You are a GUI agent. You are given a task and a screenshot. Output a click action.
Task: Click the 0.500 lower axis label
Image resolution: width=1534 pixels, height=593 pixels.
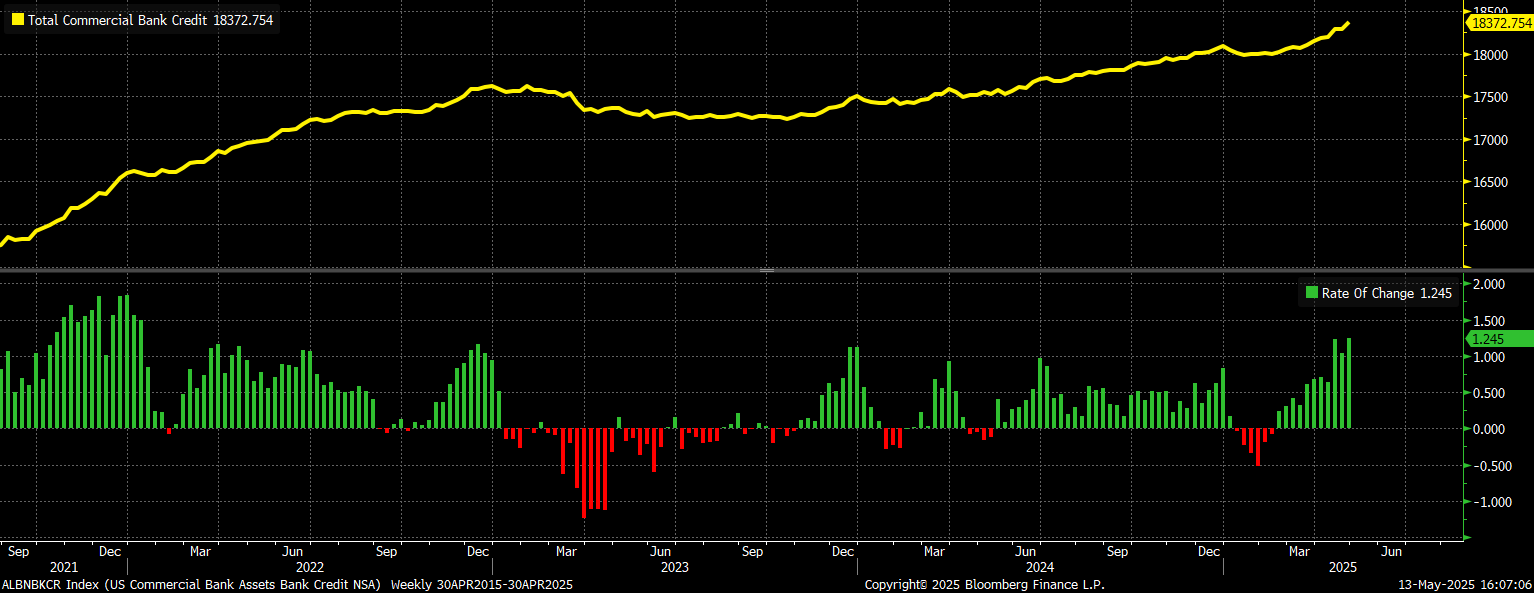click(x=1489, y=393)
